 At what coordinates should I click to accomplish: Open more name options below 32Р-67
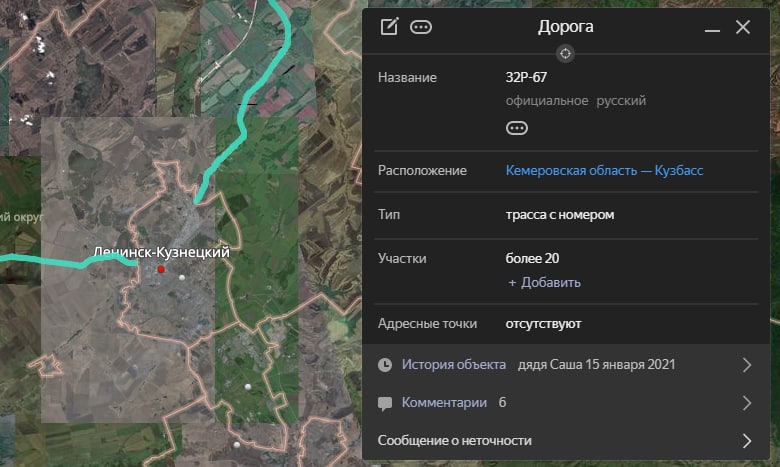[x=517, y=128]
